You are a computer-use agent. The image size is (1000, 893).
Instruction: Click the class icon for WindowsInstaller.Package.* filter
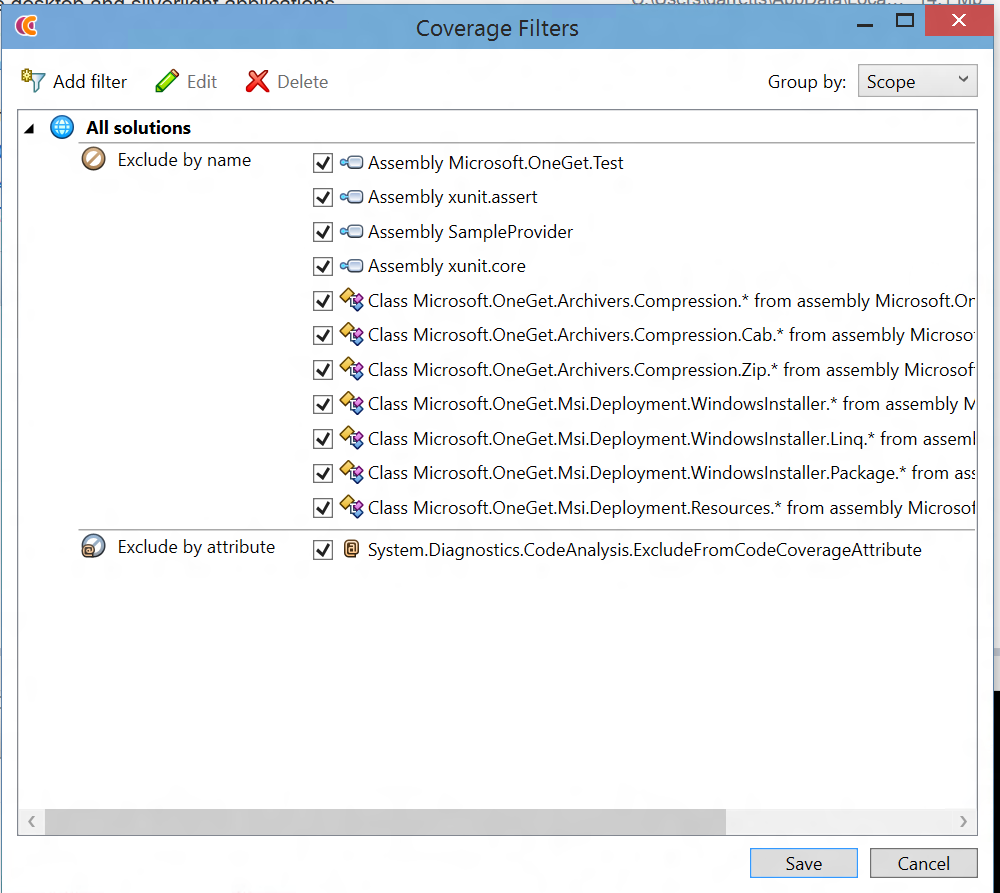click(351, 471)
